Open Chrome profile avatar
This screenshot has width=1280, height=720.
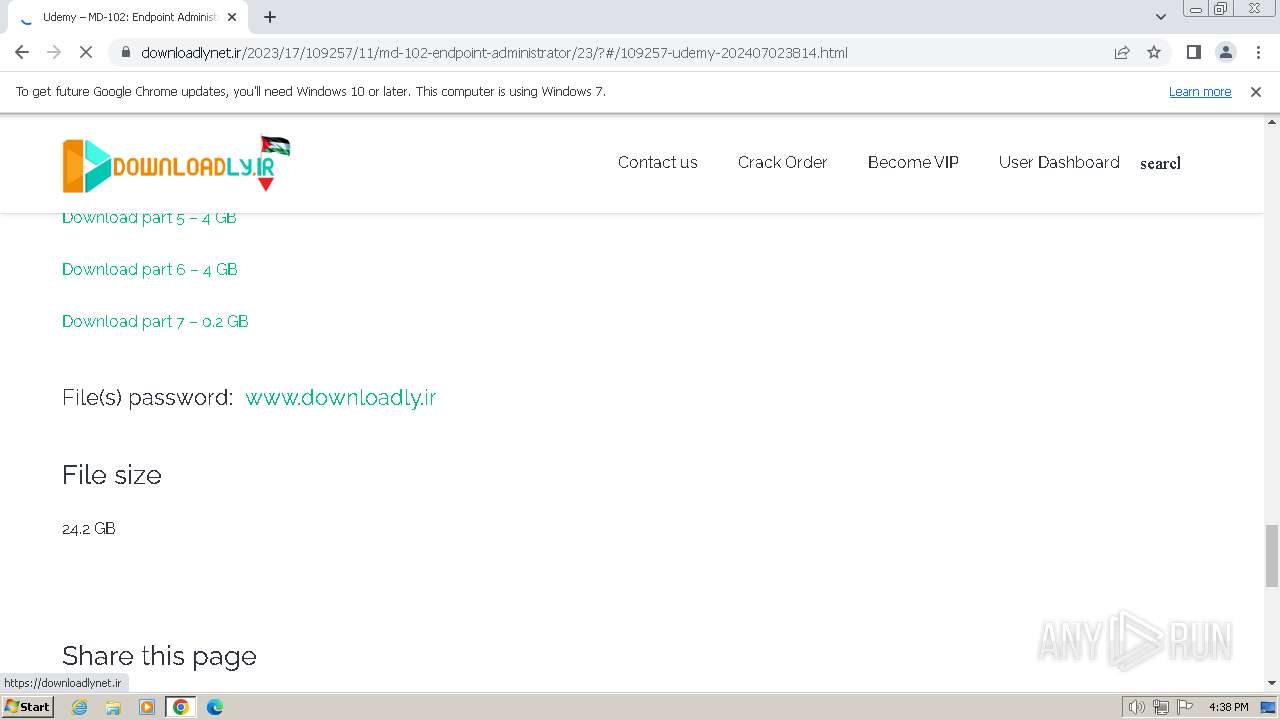click(x=1225, y=52)
